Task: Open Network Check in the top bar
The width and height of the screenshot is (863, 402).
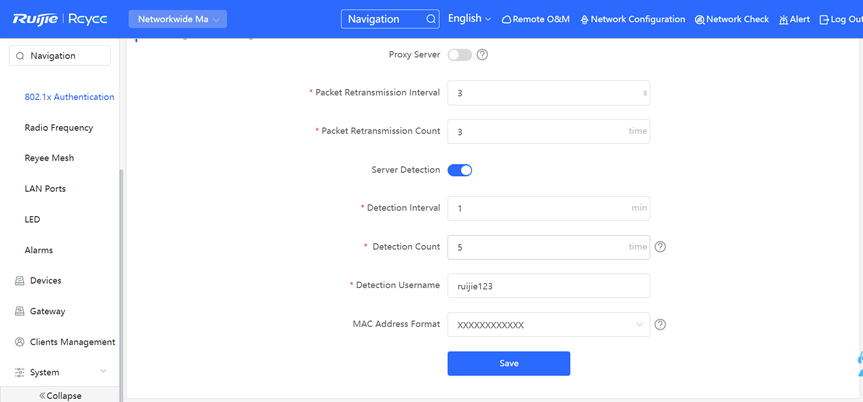Action: 732,19
